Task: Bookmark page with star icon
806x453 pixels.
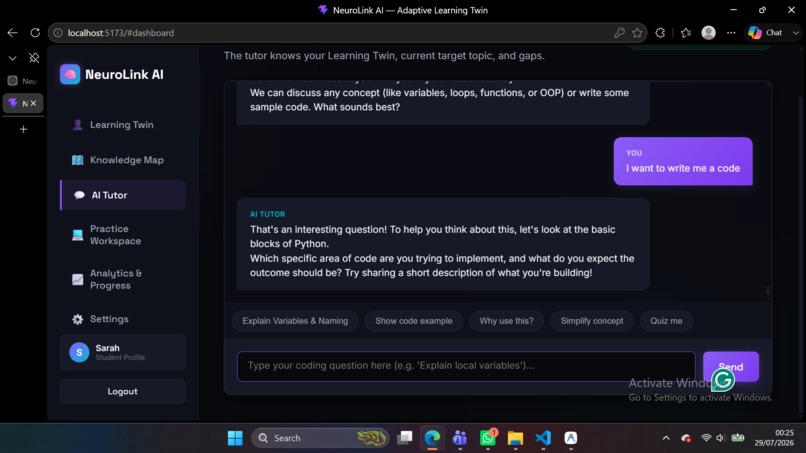Action: click(637, 33)
